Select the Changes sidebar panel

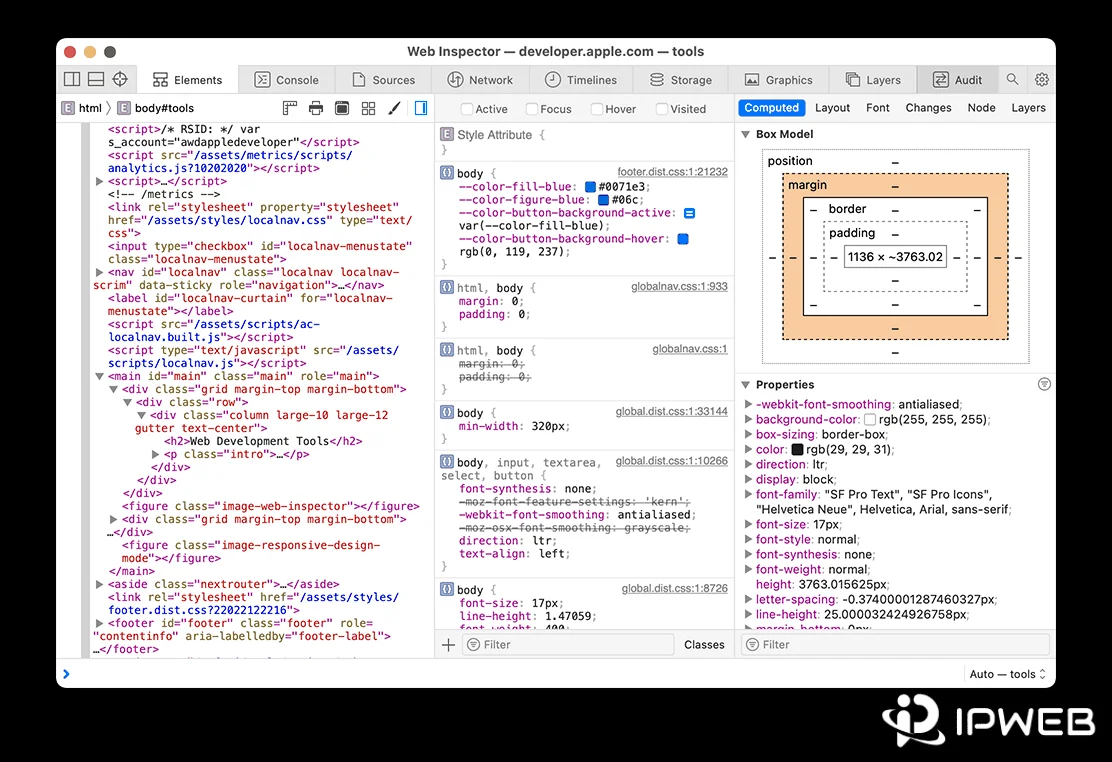pyautogui.click(x=928, y=108)
